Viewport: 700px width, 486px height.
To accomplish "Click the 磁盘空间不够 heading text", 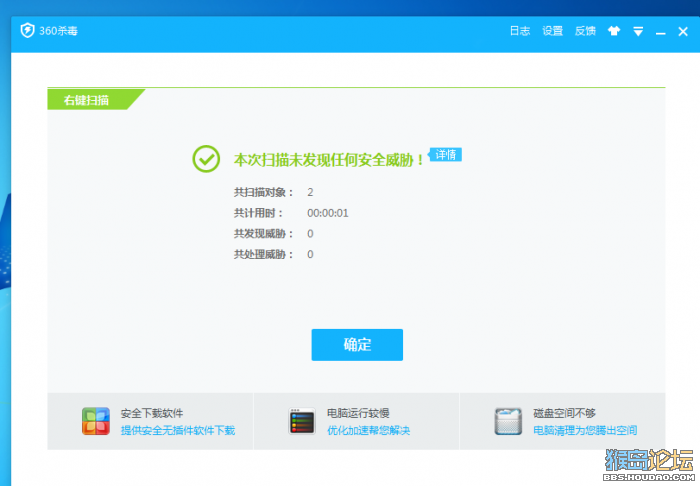I will pyautogui.click(x=564, y=413).
